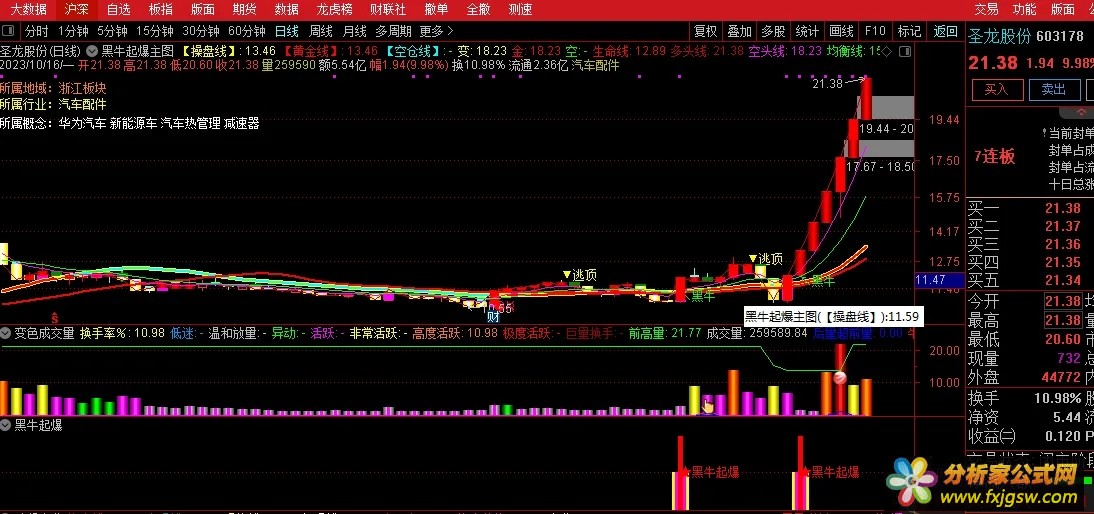Viewport: 1094px width, 514px height.
Task: Switch to 60分钟 chart period
Action: coord(247,31)
